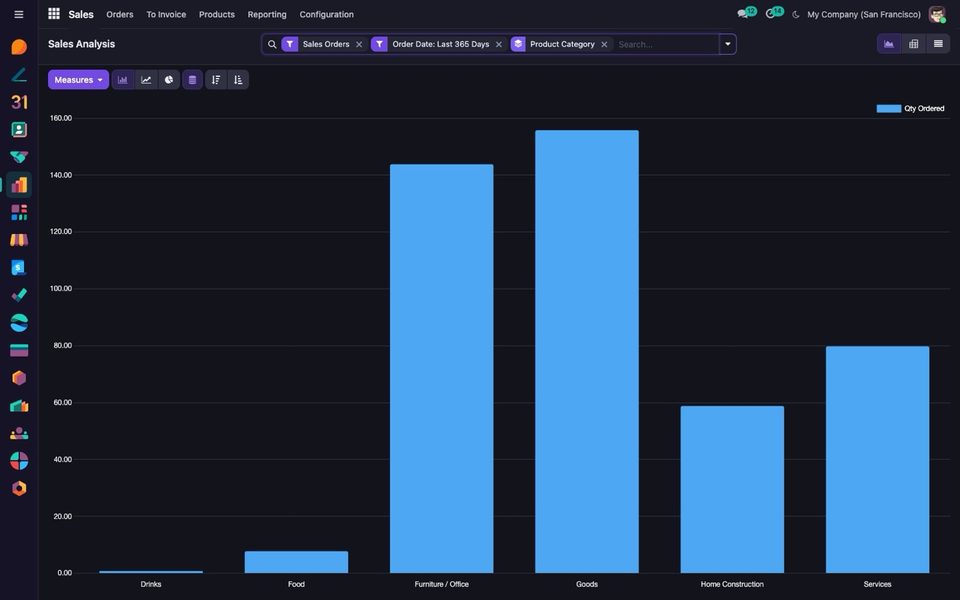
Task: Open the Contacts app in the sidebar
Action: pos(19,129)
